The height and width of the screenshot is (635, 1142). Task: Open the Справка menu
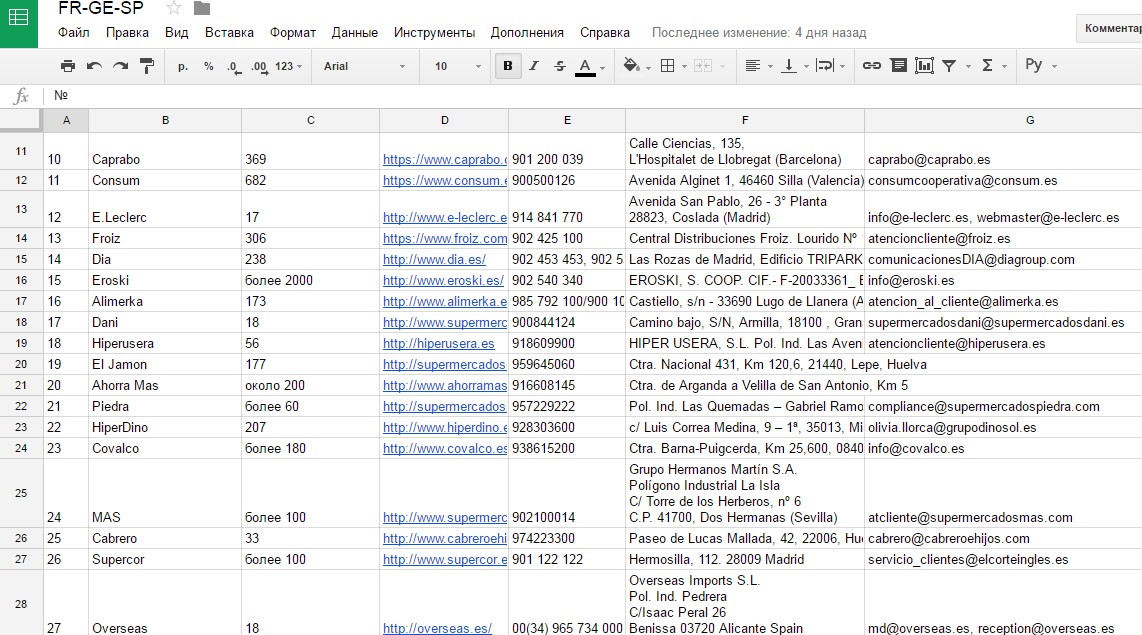605,33
